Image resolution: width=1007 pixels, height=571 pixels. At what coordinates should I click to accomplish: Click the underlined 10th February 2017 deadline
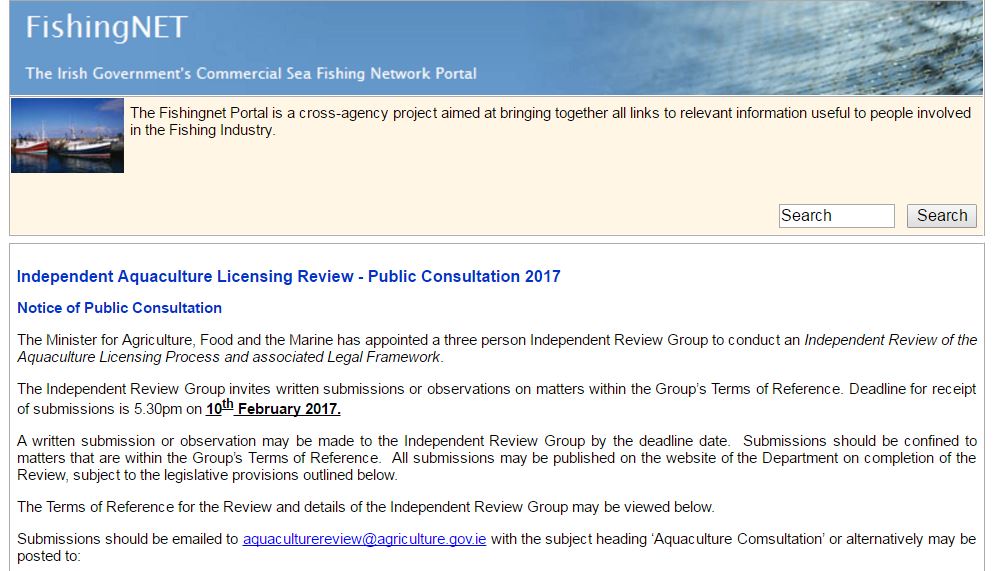tap(273, 408)
